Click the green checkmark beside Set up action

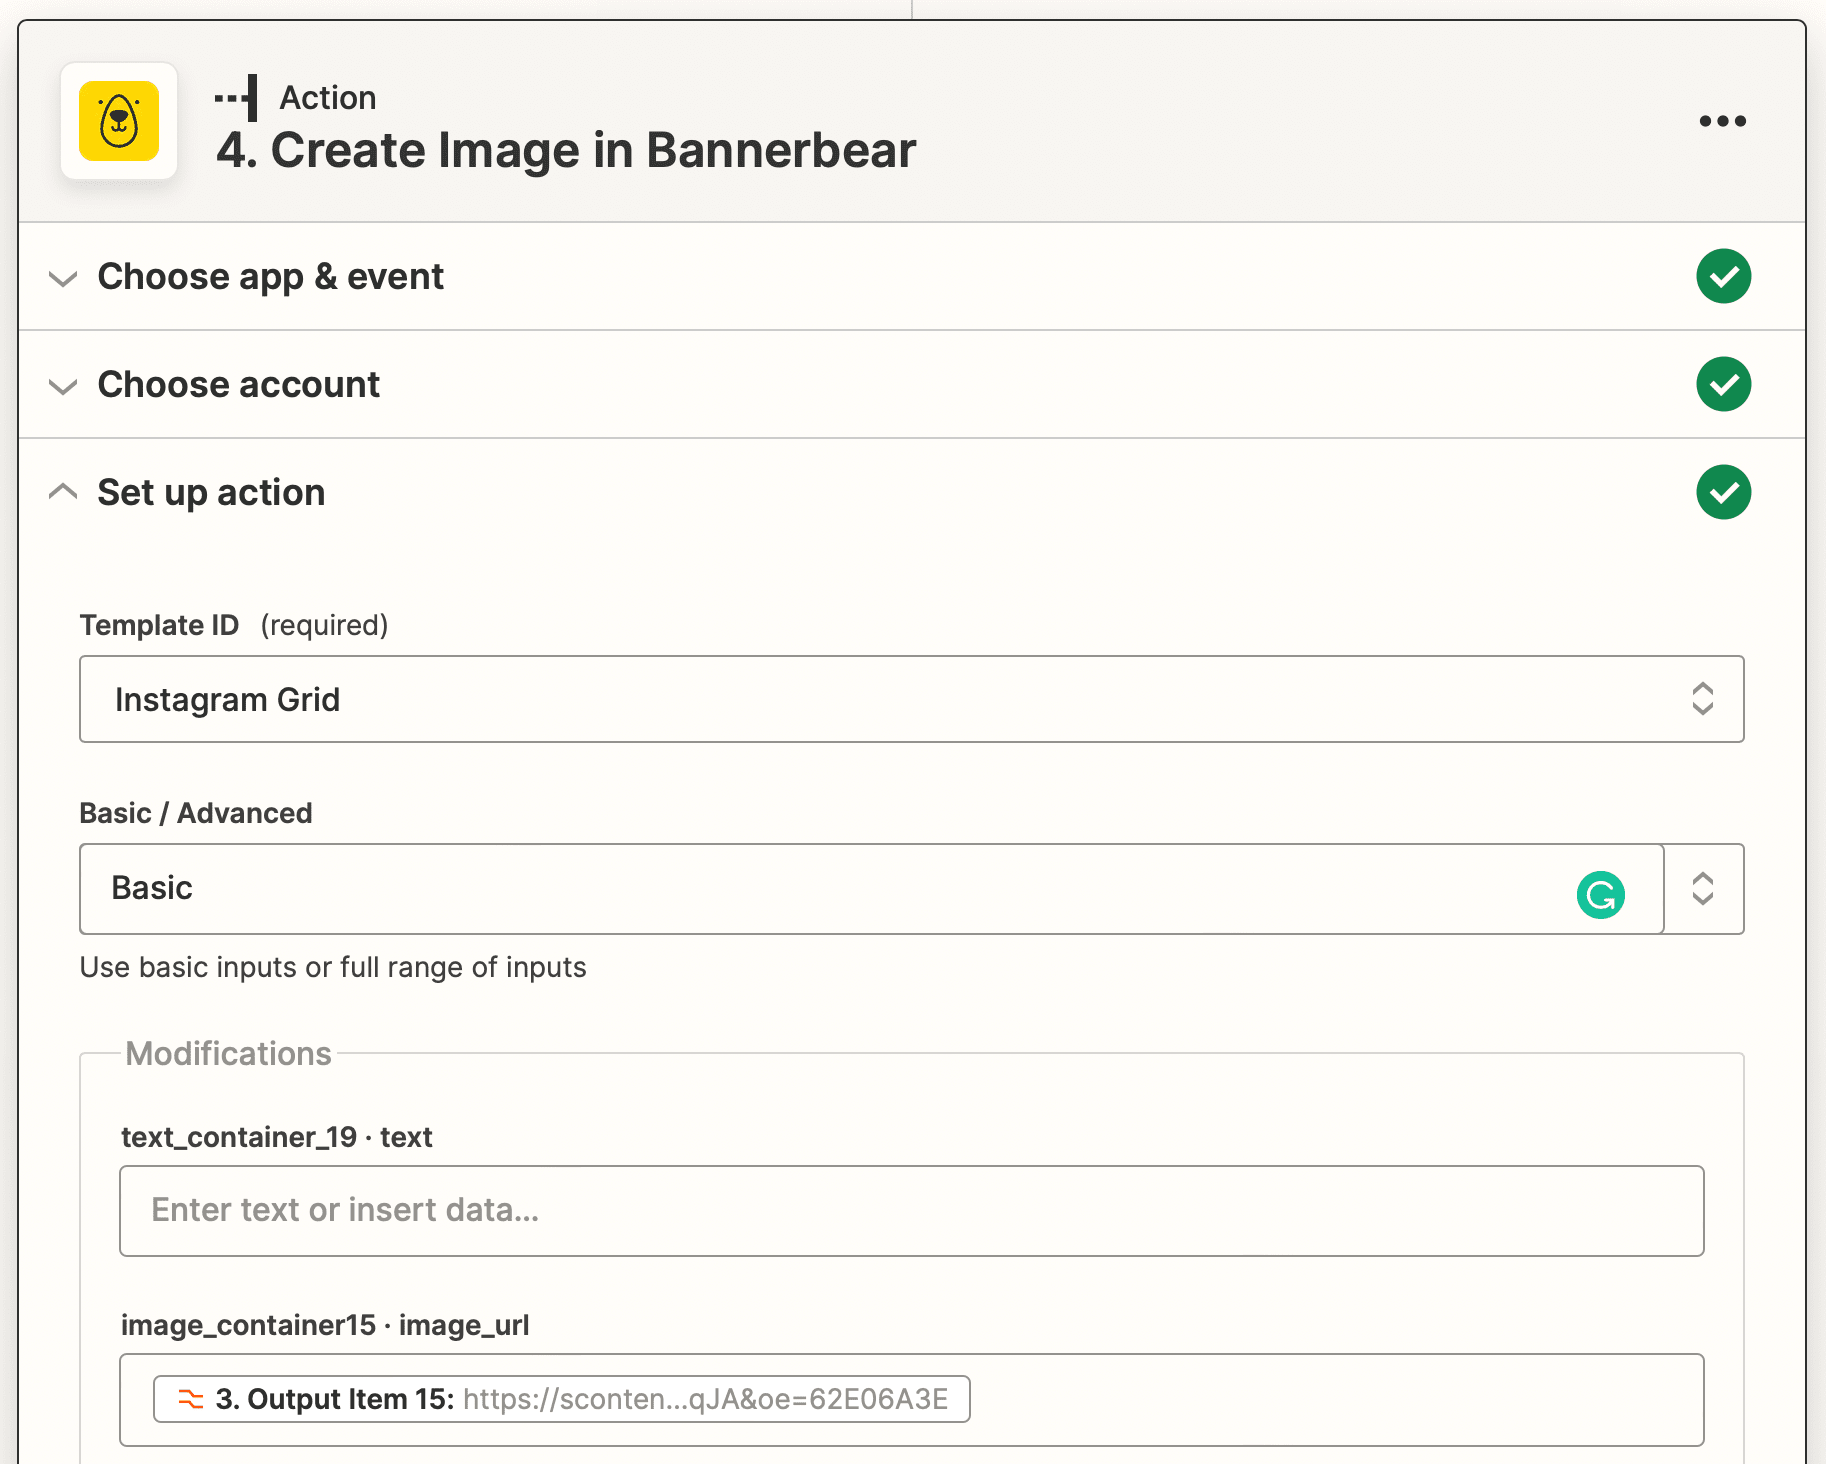coord(1724,492)
